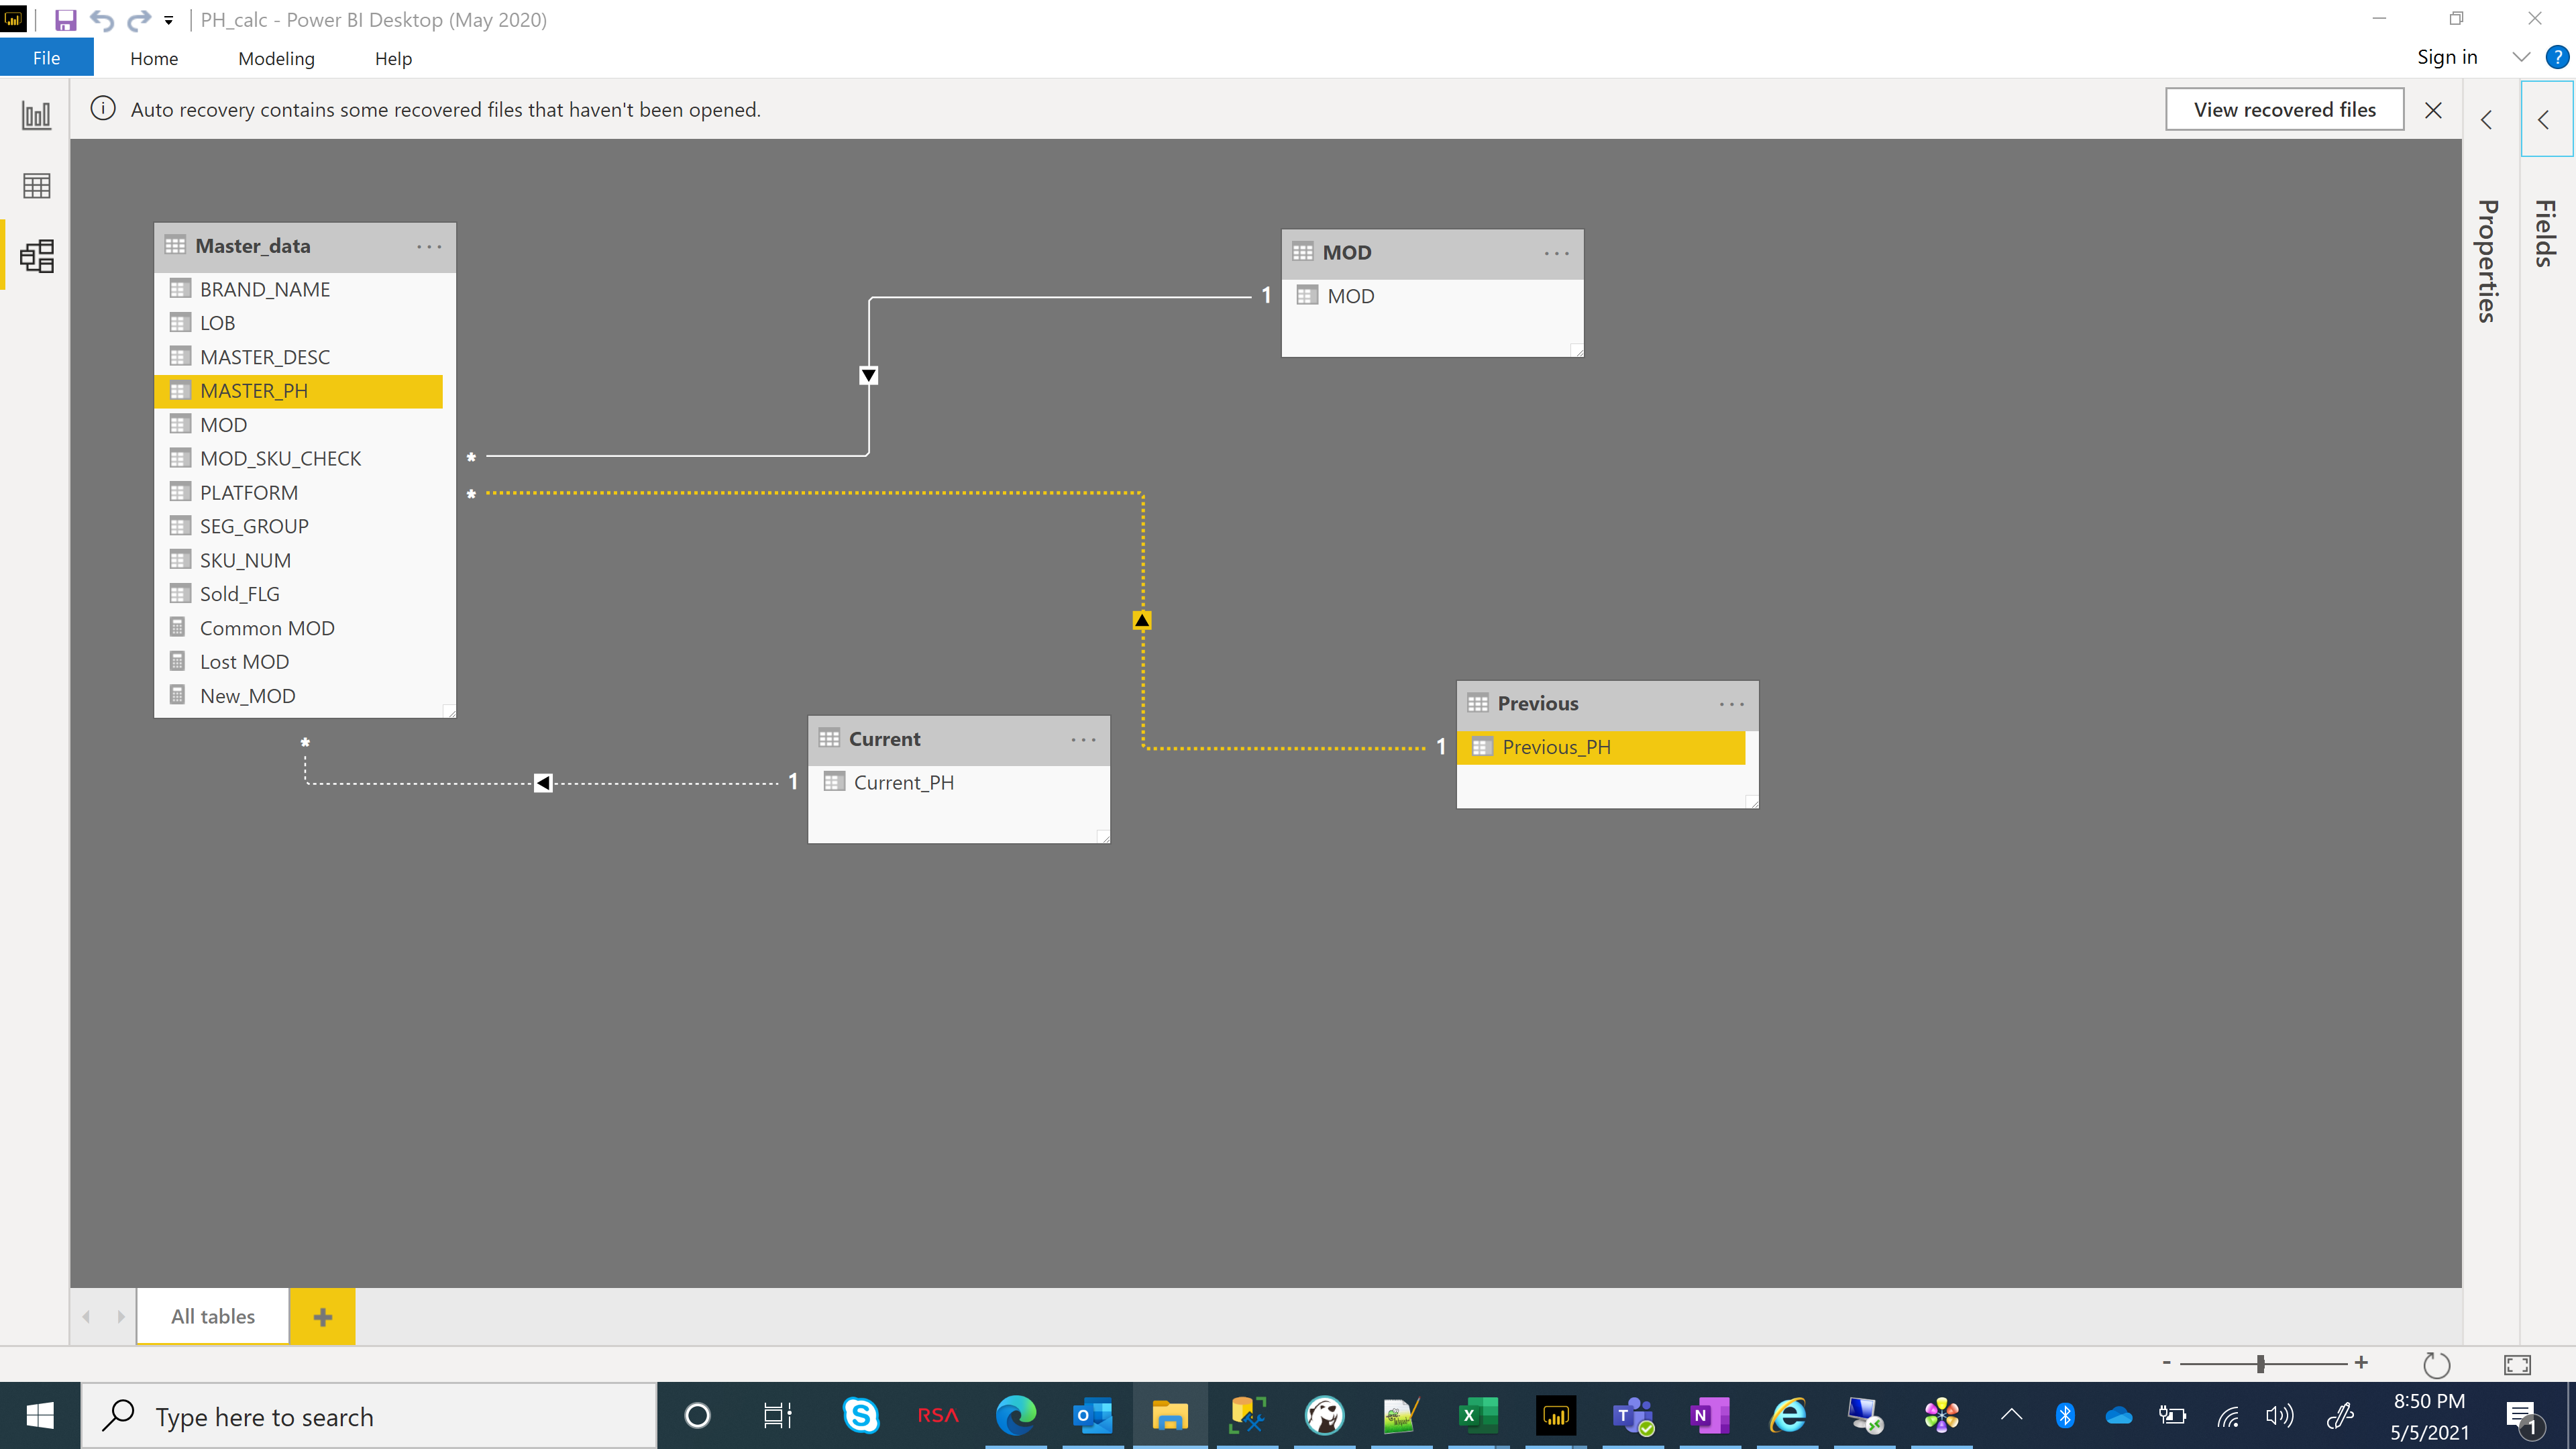Add a new layout tab with plus
2576x1449 pixels.
click(x=322, y=1316)
